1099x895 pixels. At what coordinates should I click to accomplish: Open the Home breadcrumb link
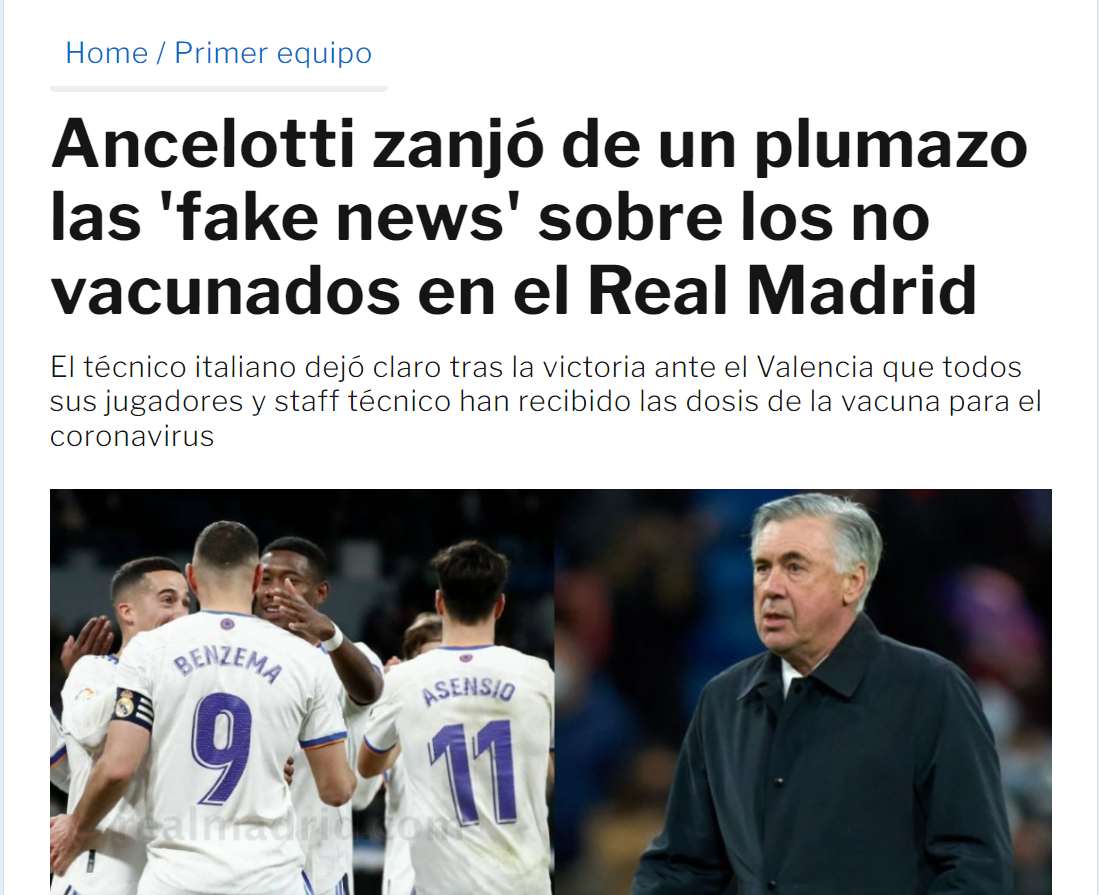(x=107, y=53)
